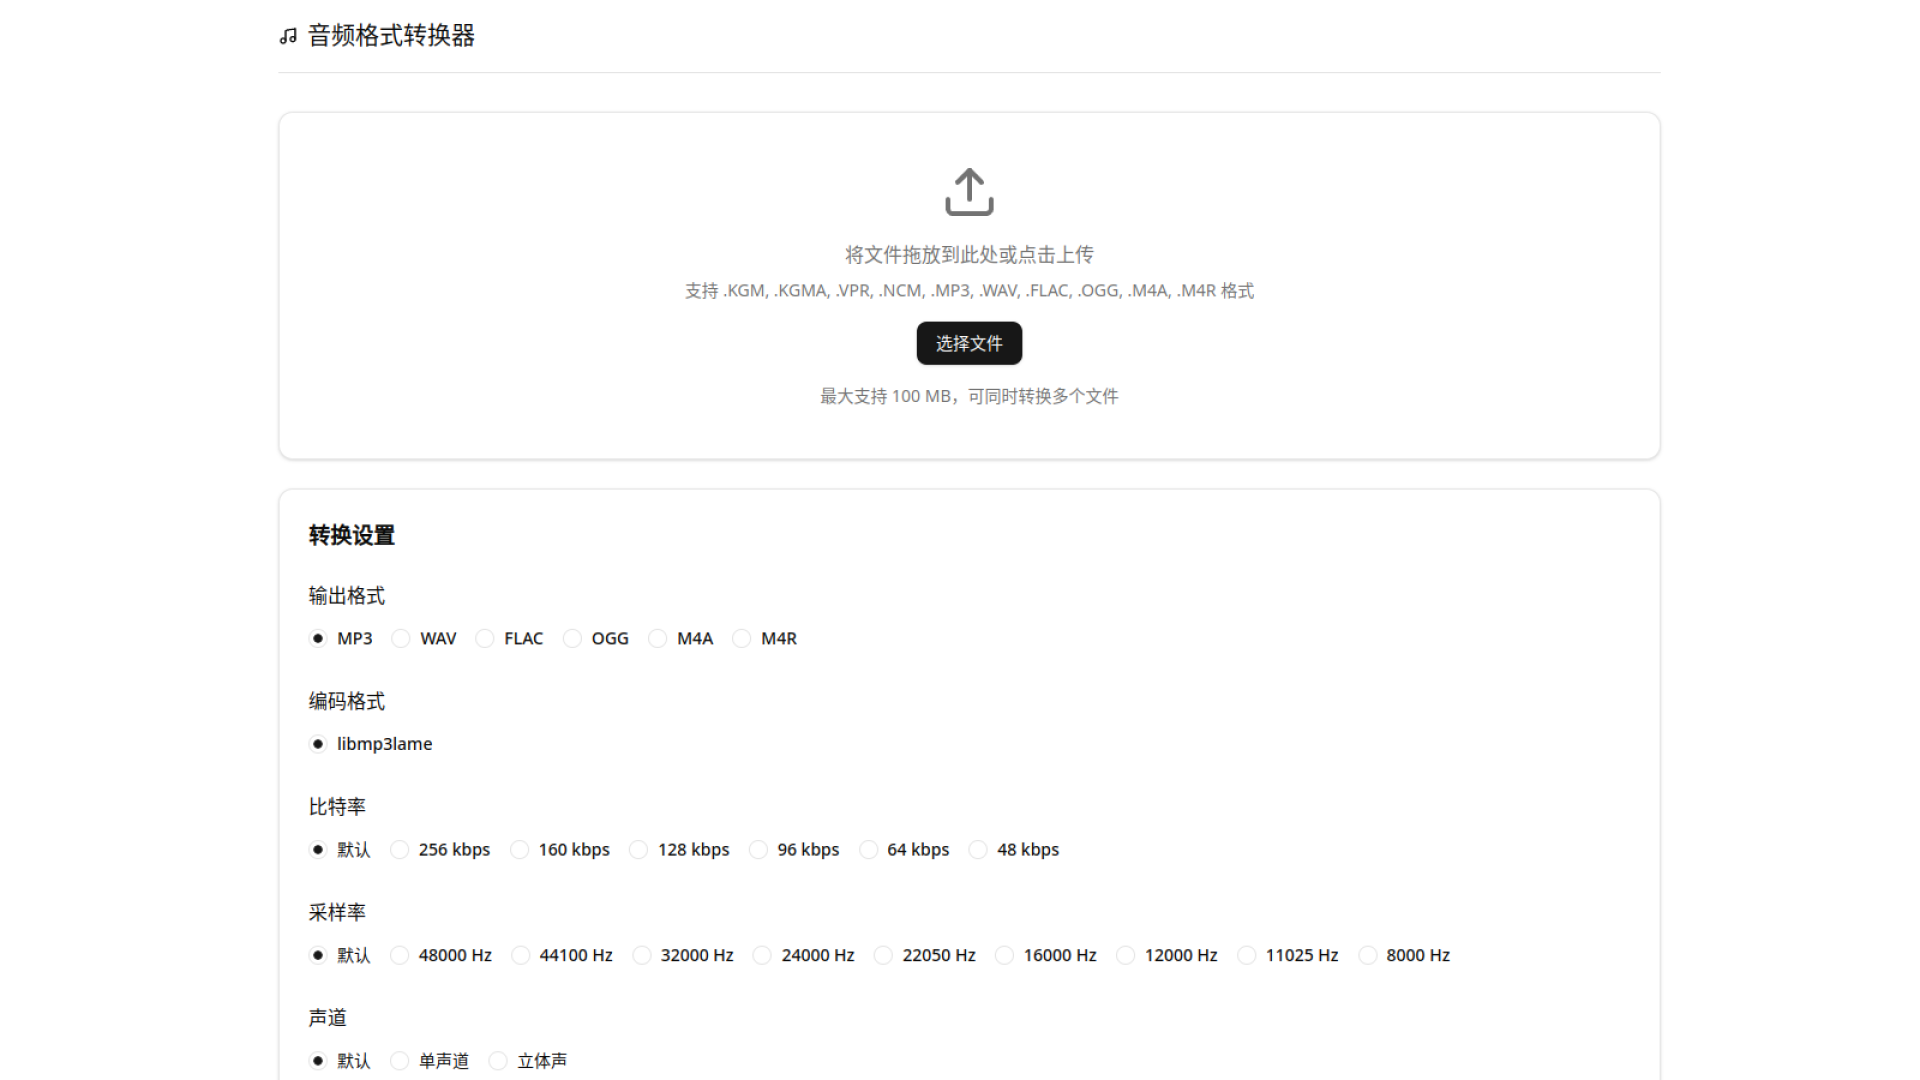Choose 44100 Hz sample rate
This screenshot has height=1080, width=1920.
pyautogui.click(x=521, y=955)
